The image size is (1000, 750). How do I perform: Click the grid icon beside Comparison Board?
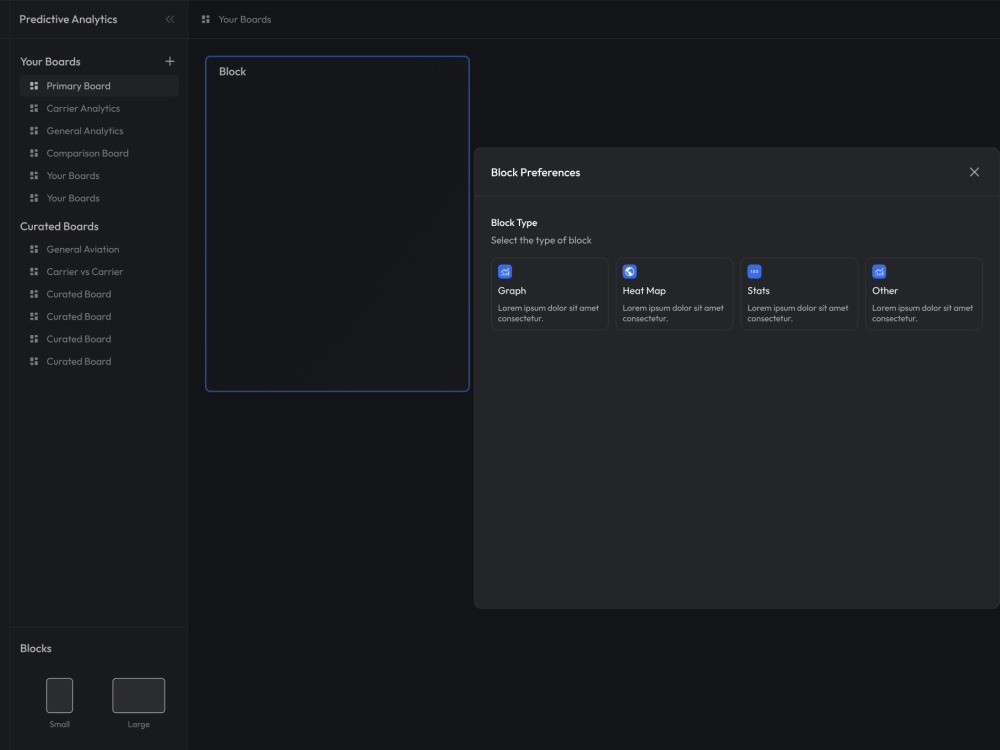pos(34,153)
